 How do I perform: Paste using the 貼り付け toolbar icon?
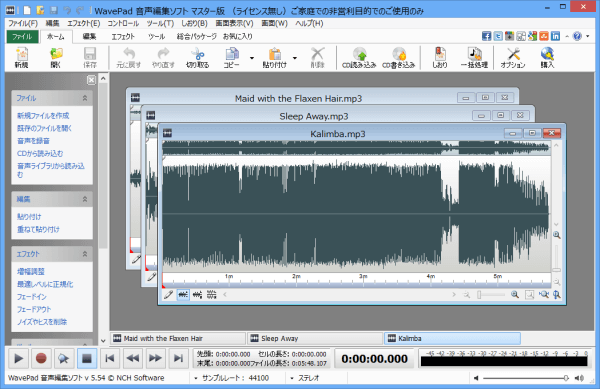coord(274,58)
